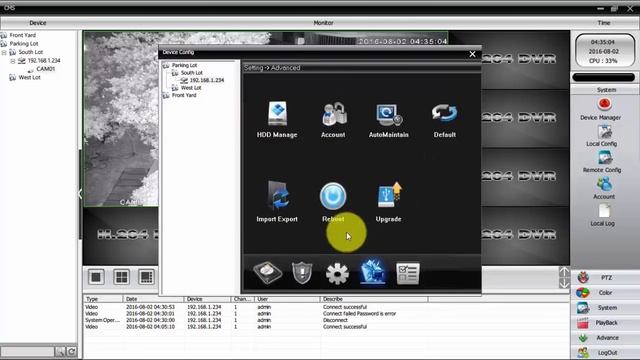
Task: Click the User column header in log
Action: coord(287,299)
